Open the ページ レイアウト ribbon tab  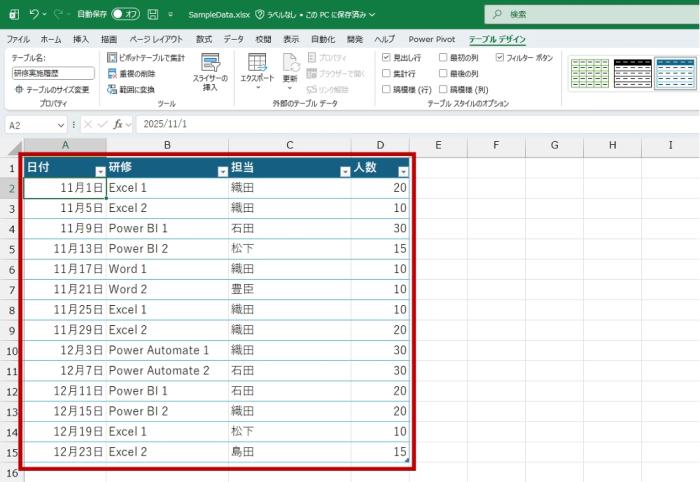pyautogui.click(x=156, y=38)
